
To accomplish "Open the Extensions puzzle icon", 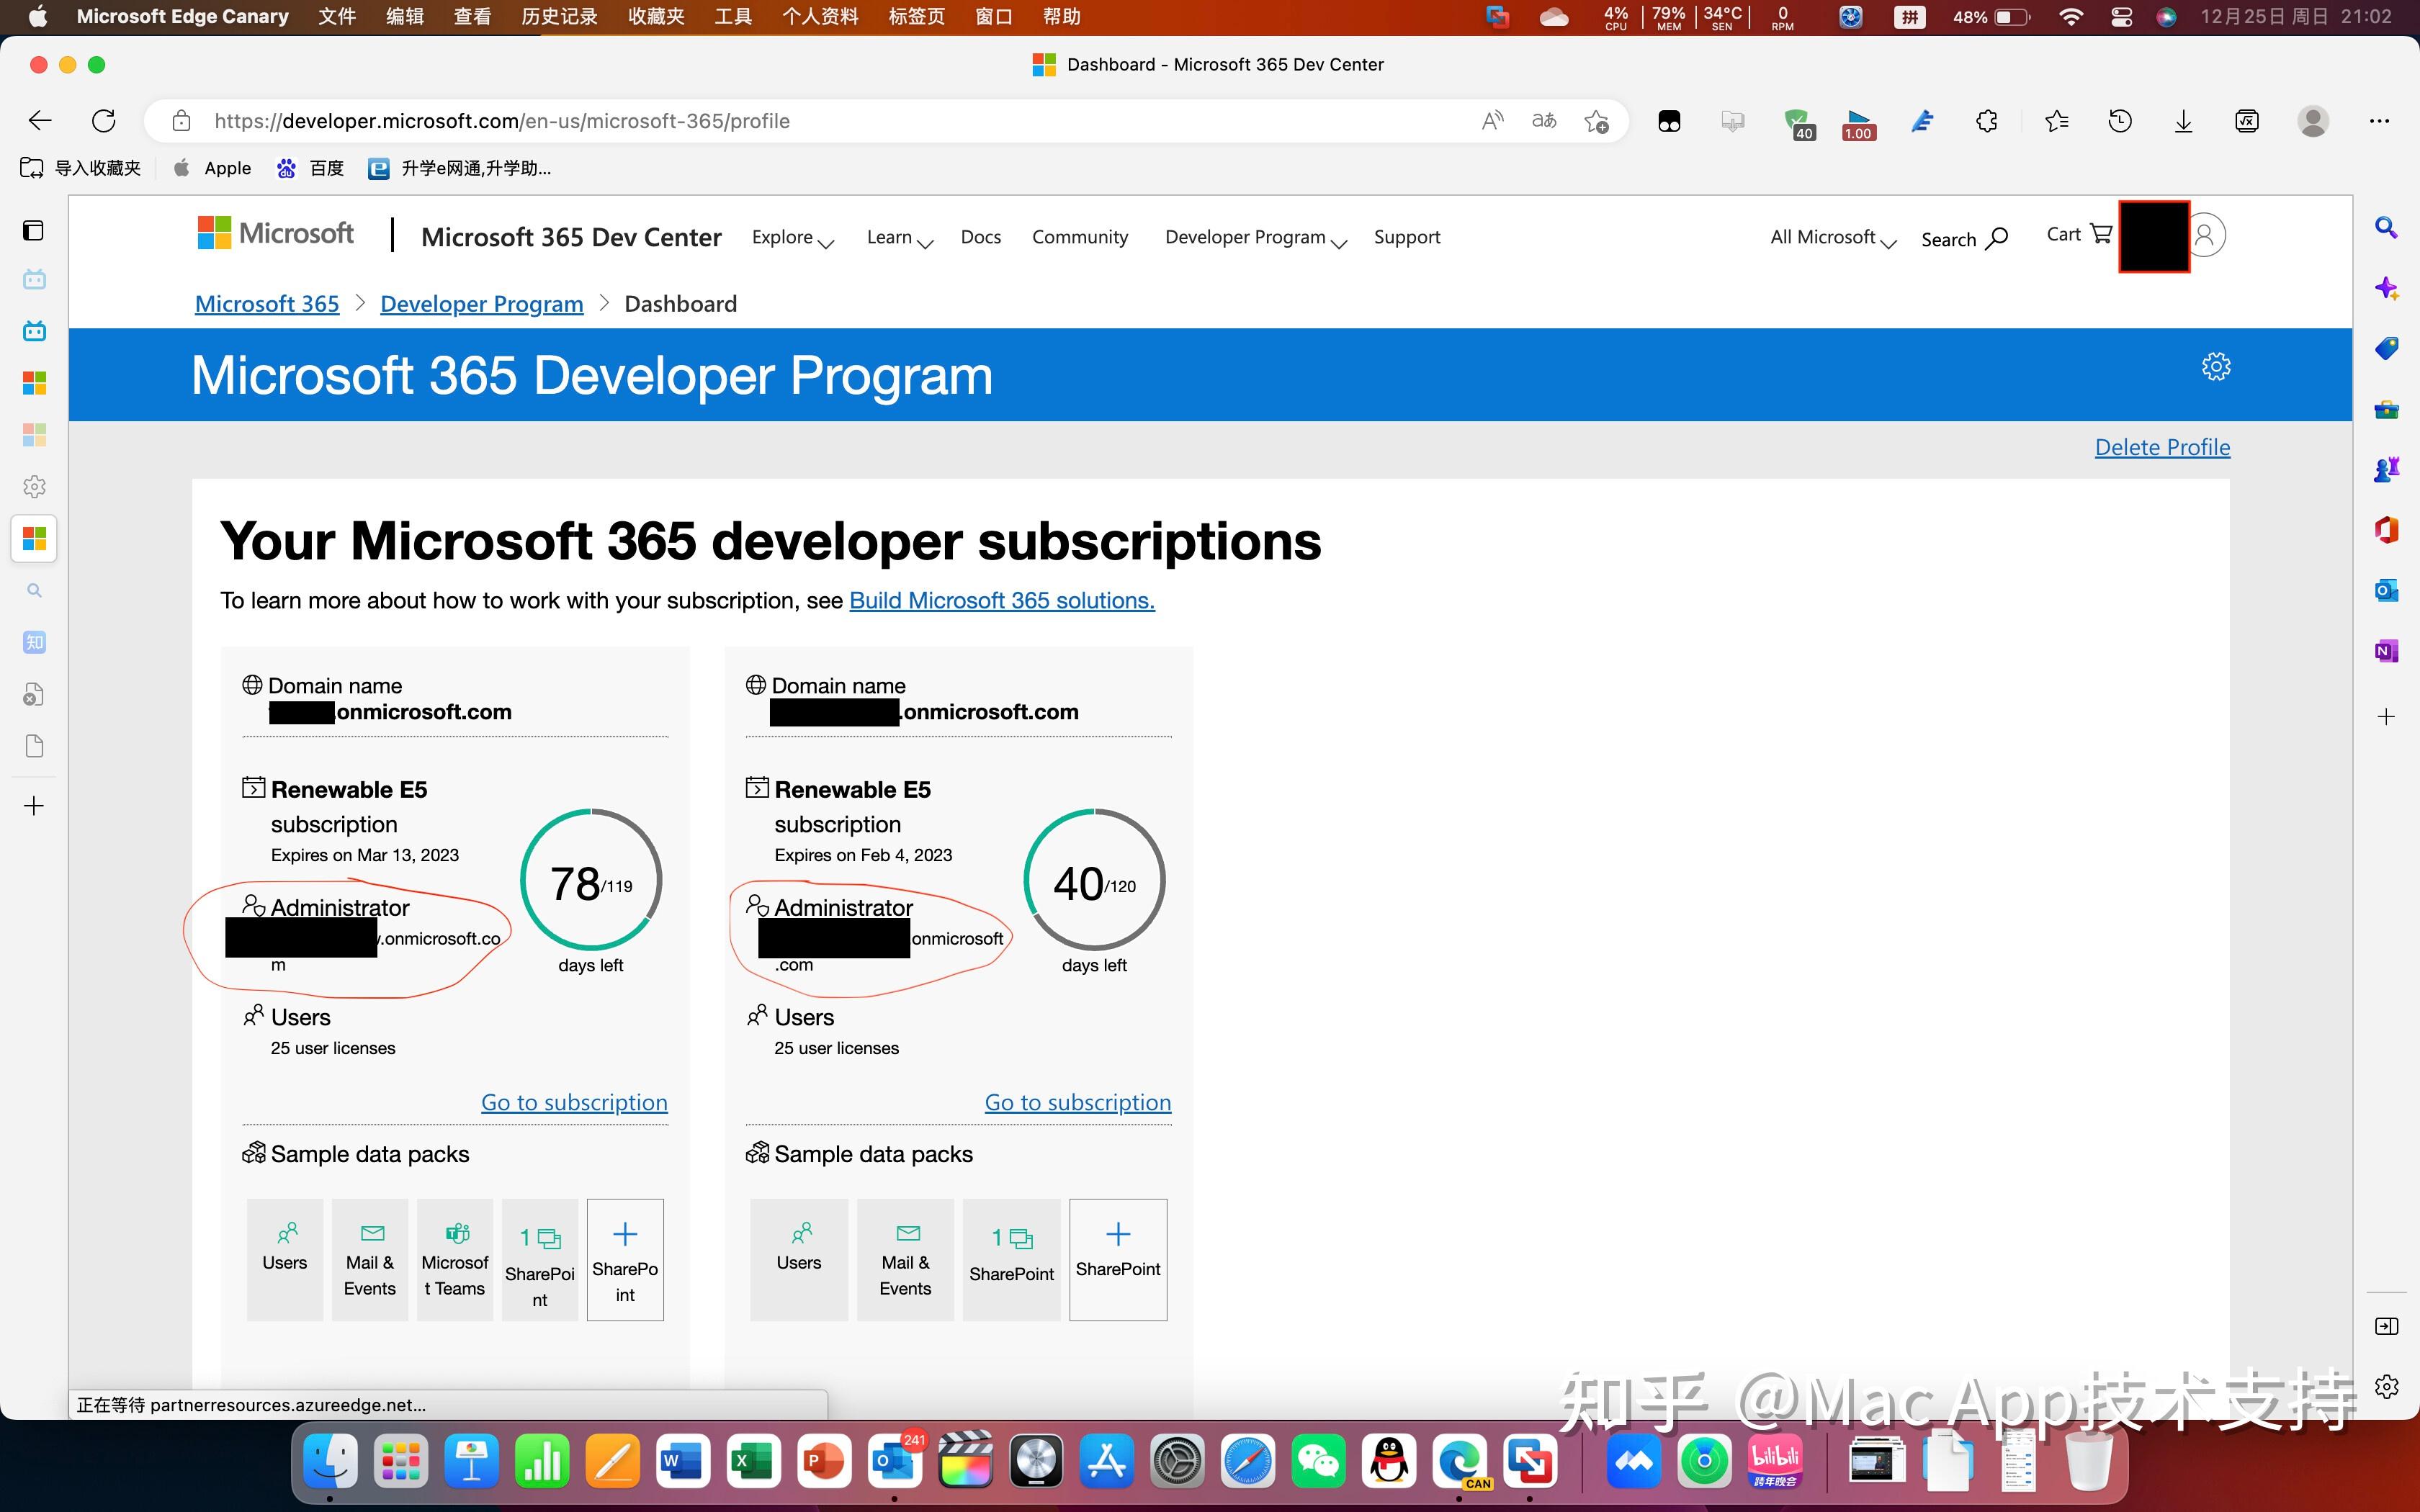I will coord(1986,121).
